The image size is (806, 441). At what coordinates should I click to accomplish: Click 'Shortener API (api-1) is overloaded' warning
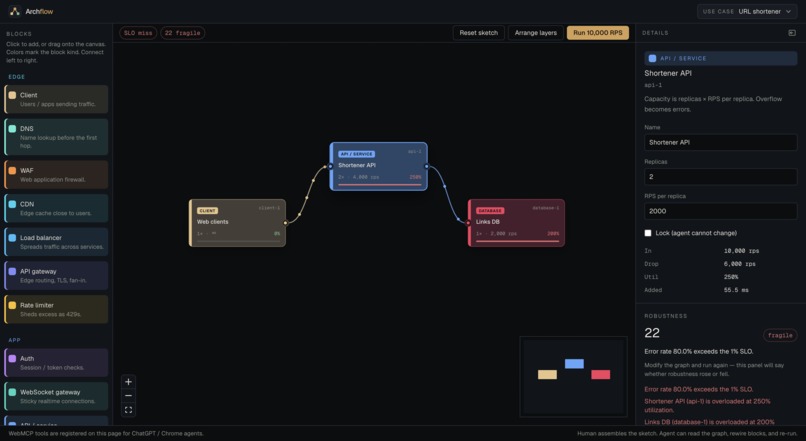coord(707,406)
